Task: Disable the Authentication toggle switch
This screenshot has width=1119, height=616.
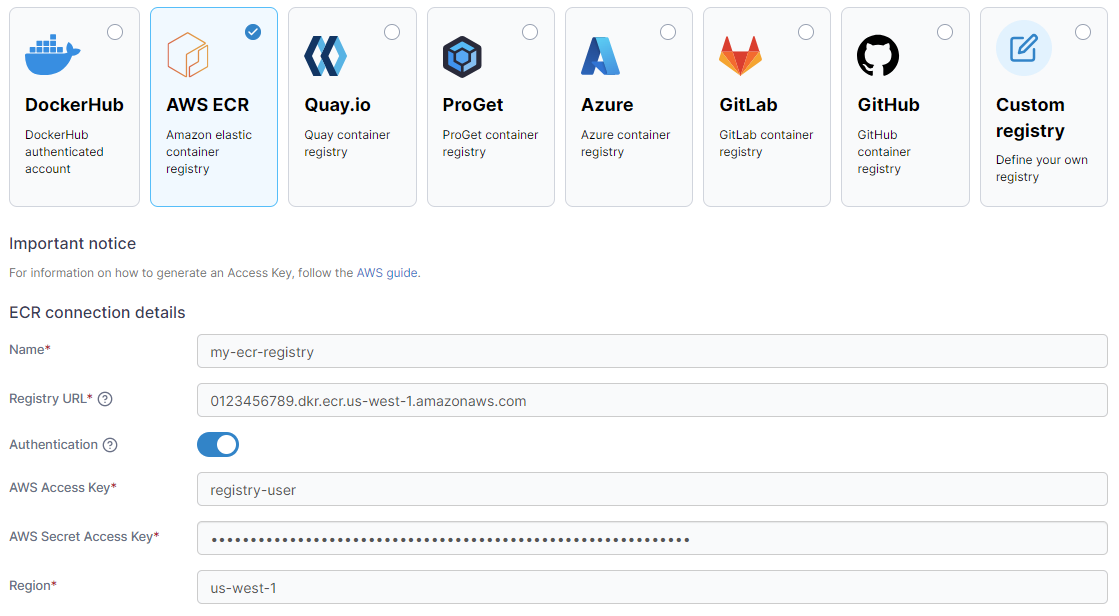Action: [218, 444]
